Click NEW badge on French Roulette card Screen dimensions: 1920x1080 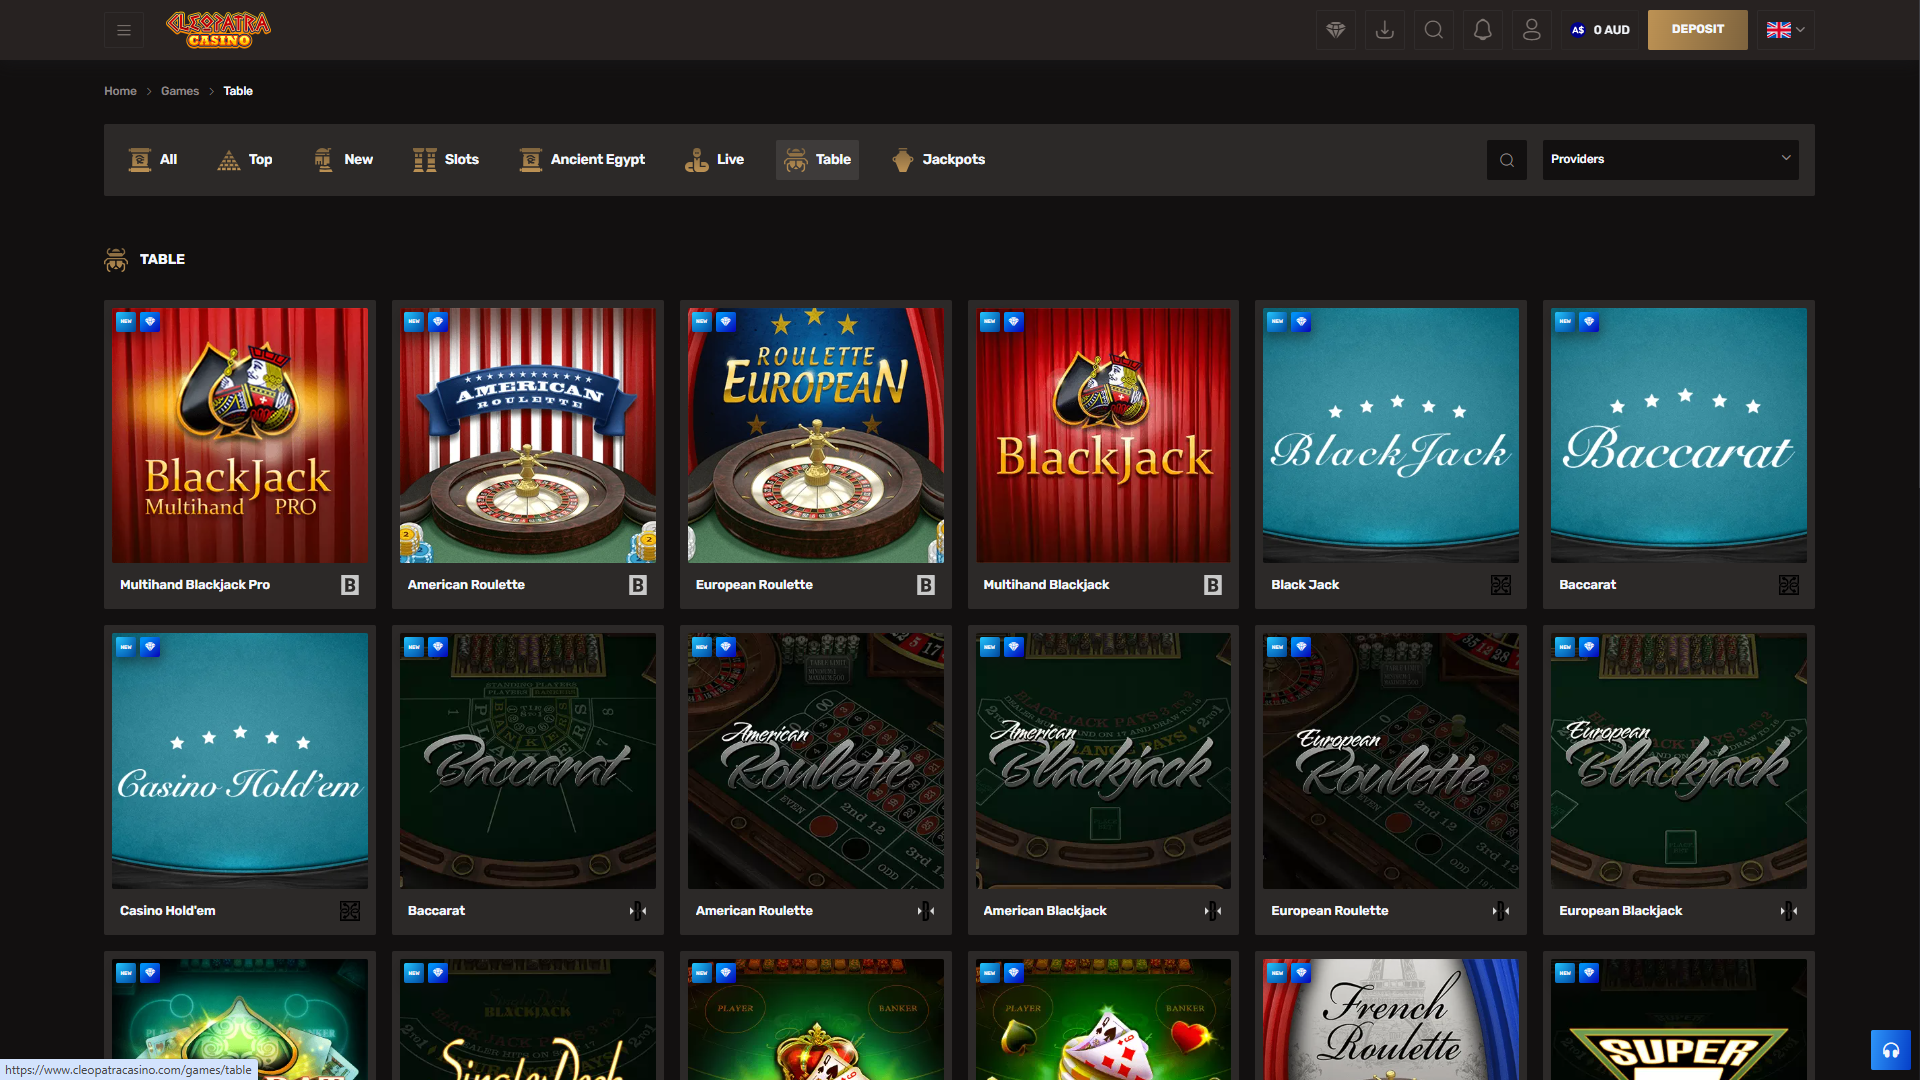point(1277,972)
